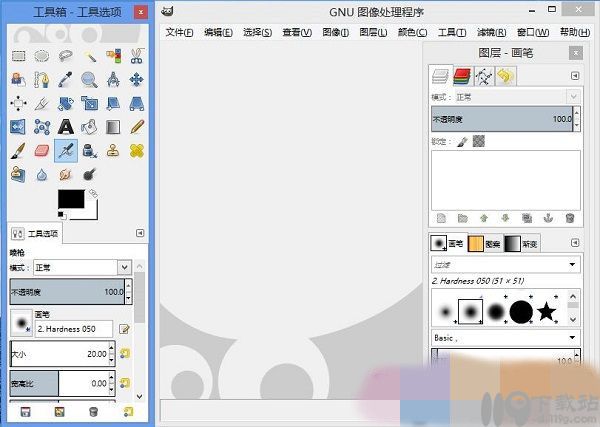The width and height of the screenshot is (600, 427).
Task: Select the Zoom magnifier tool
Action: (x=89, y=80)
